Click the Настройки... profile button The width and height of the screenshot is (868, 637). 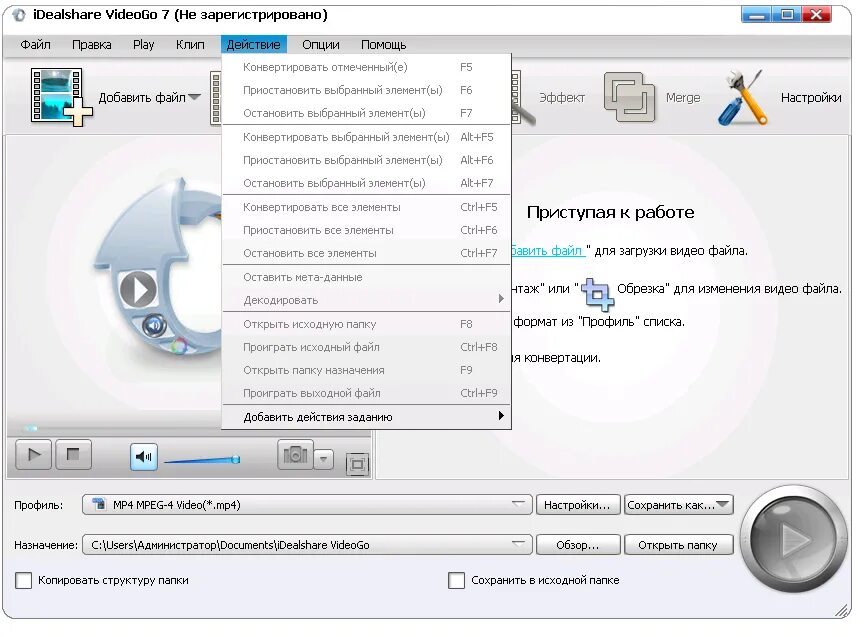[x=577, y=505]
